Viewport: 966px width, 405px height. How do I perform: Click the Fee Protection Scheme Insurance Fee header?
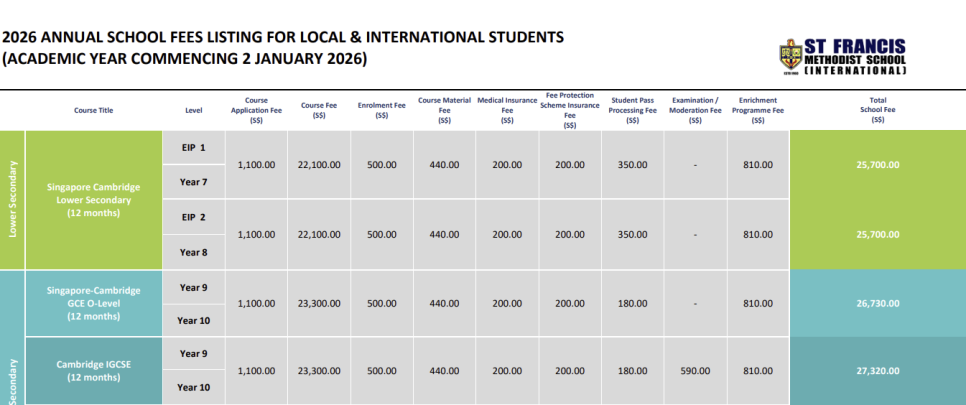[x=570, y=111]
